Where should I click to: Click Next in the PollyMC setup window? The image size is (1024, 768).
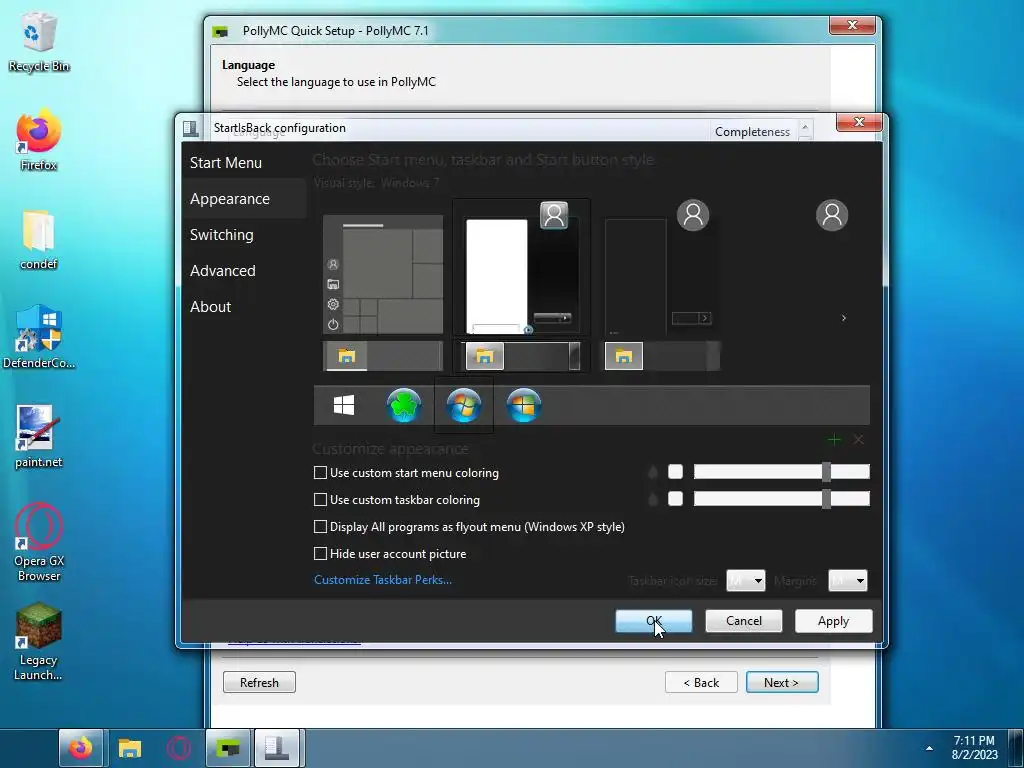tap(782, 682)
